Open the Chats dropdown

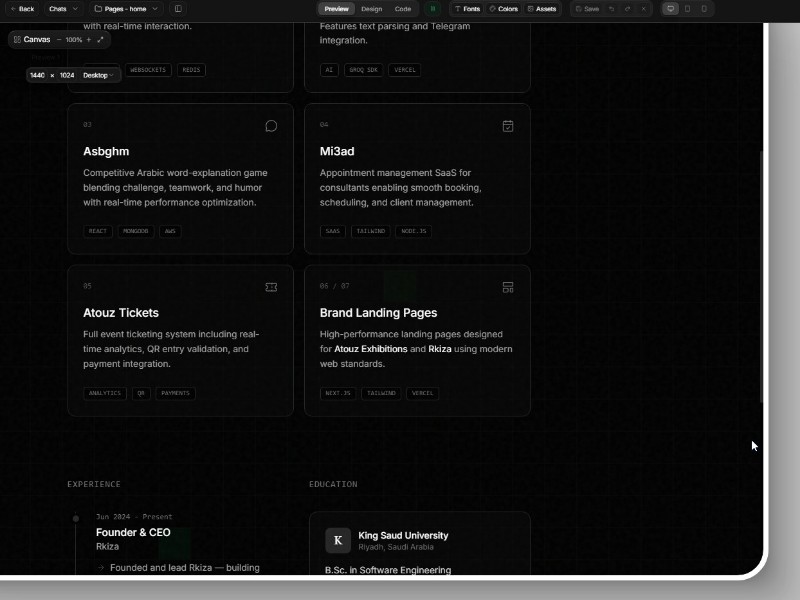point(63,9)
